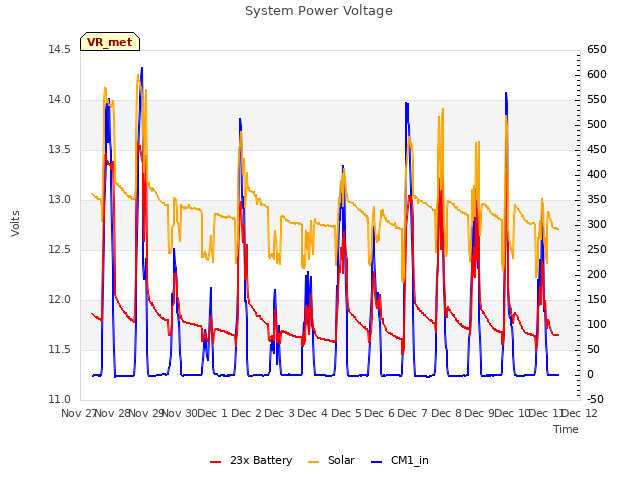Click the Dec 7 date tick label
This screenshot has height=480, width=640.
click(x=413, y=413)
